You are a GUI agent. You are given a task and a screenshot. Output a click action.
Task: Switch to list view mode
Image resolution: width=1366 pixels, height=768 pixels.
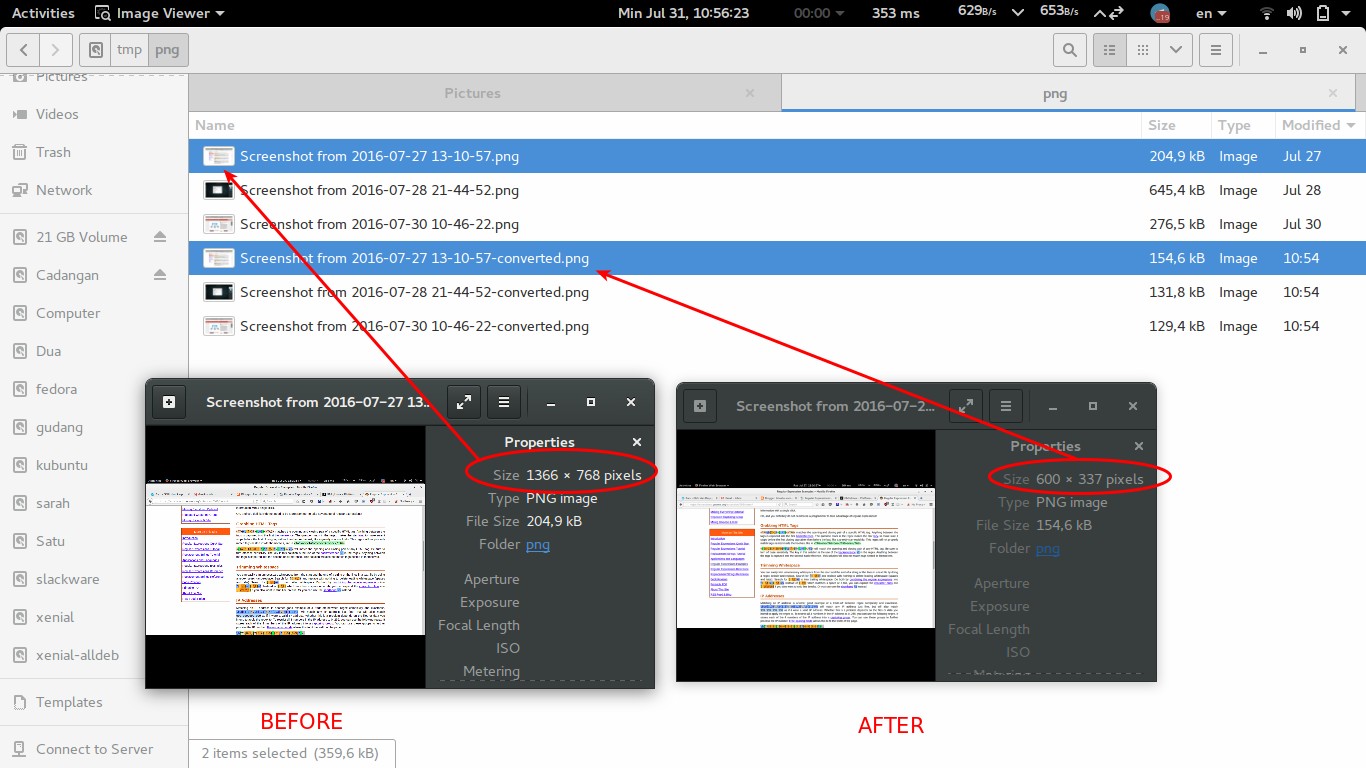tap(1109, 50)
